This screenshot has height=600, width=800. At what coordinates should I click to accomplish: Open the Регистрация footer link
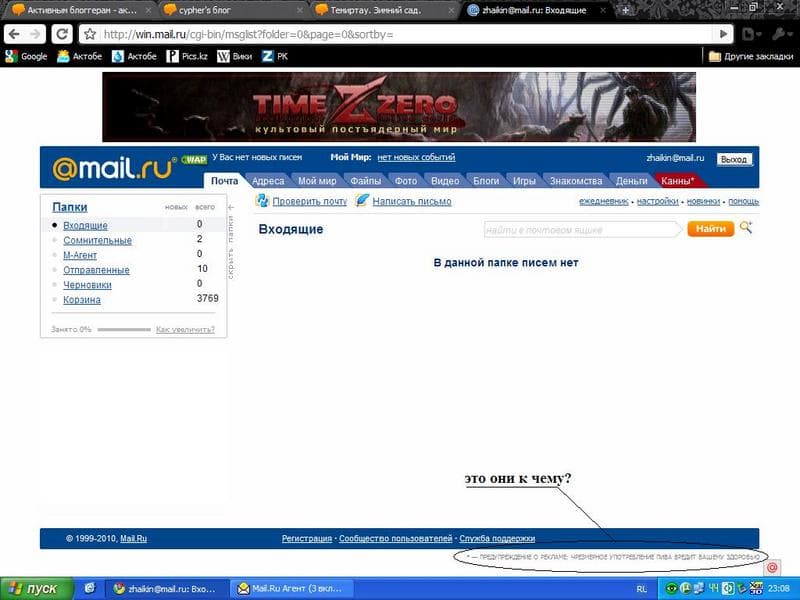coord(307,538)
